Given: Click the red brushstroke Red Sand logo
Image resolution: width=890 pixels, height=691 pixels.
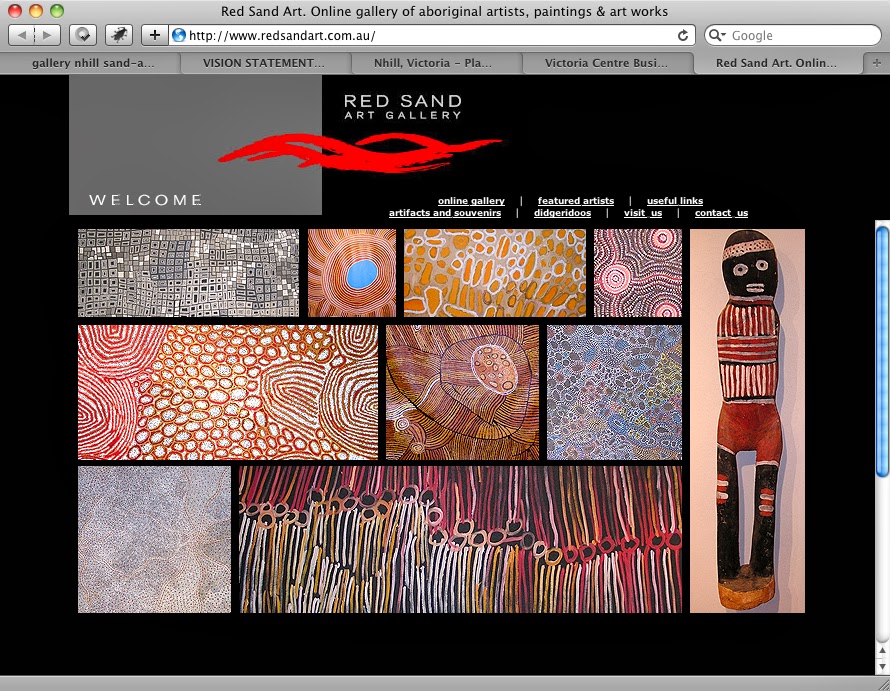Looking at the screenshot, I should click(x=359, y=152).
